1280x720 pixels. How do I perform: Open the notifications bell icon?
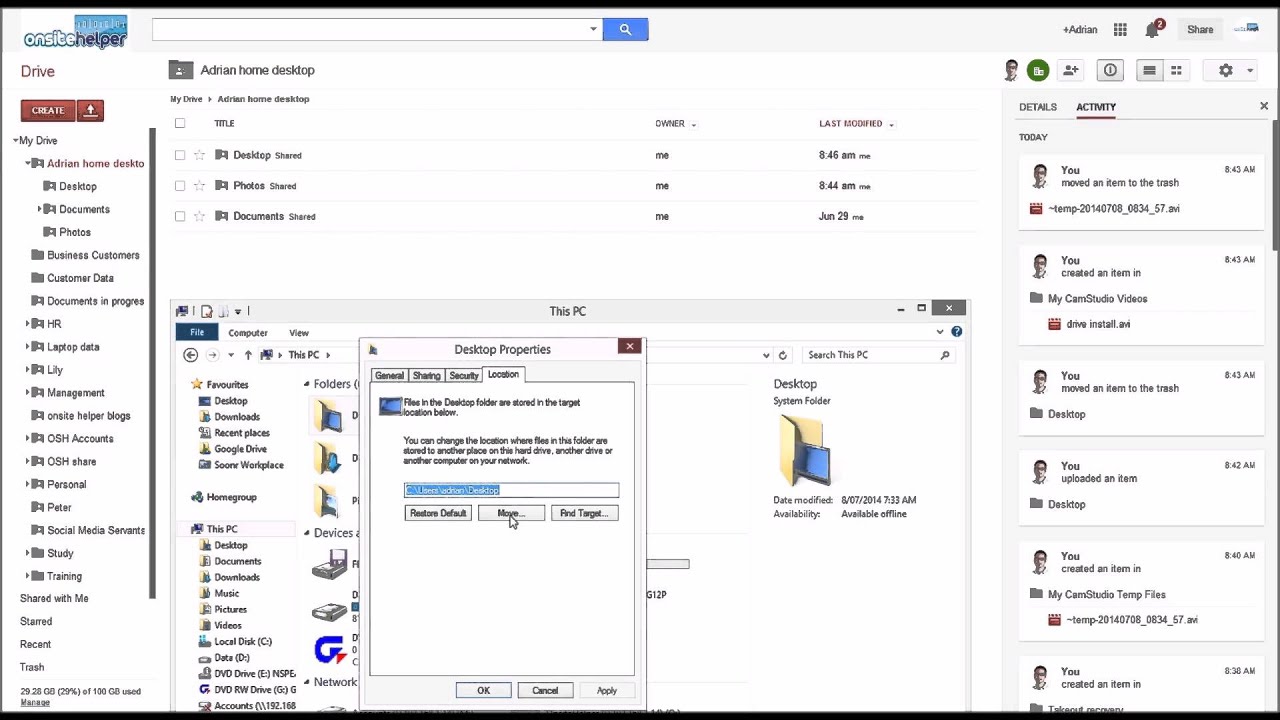(1152, 30)
